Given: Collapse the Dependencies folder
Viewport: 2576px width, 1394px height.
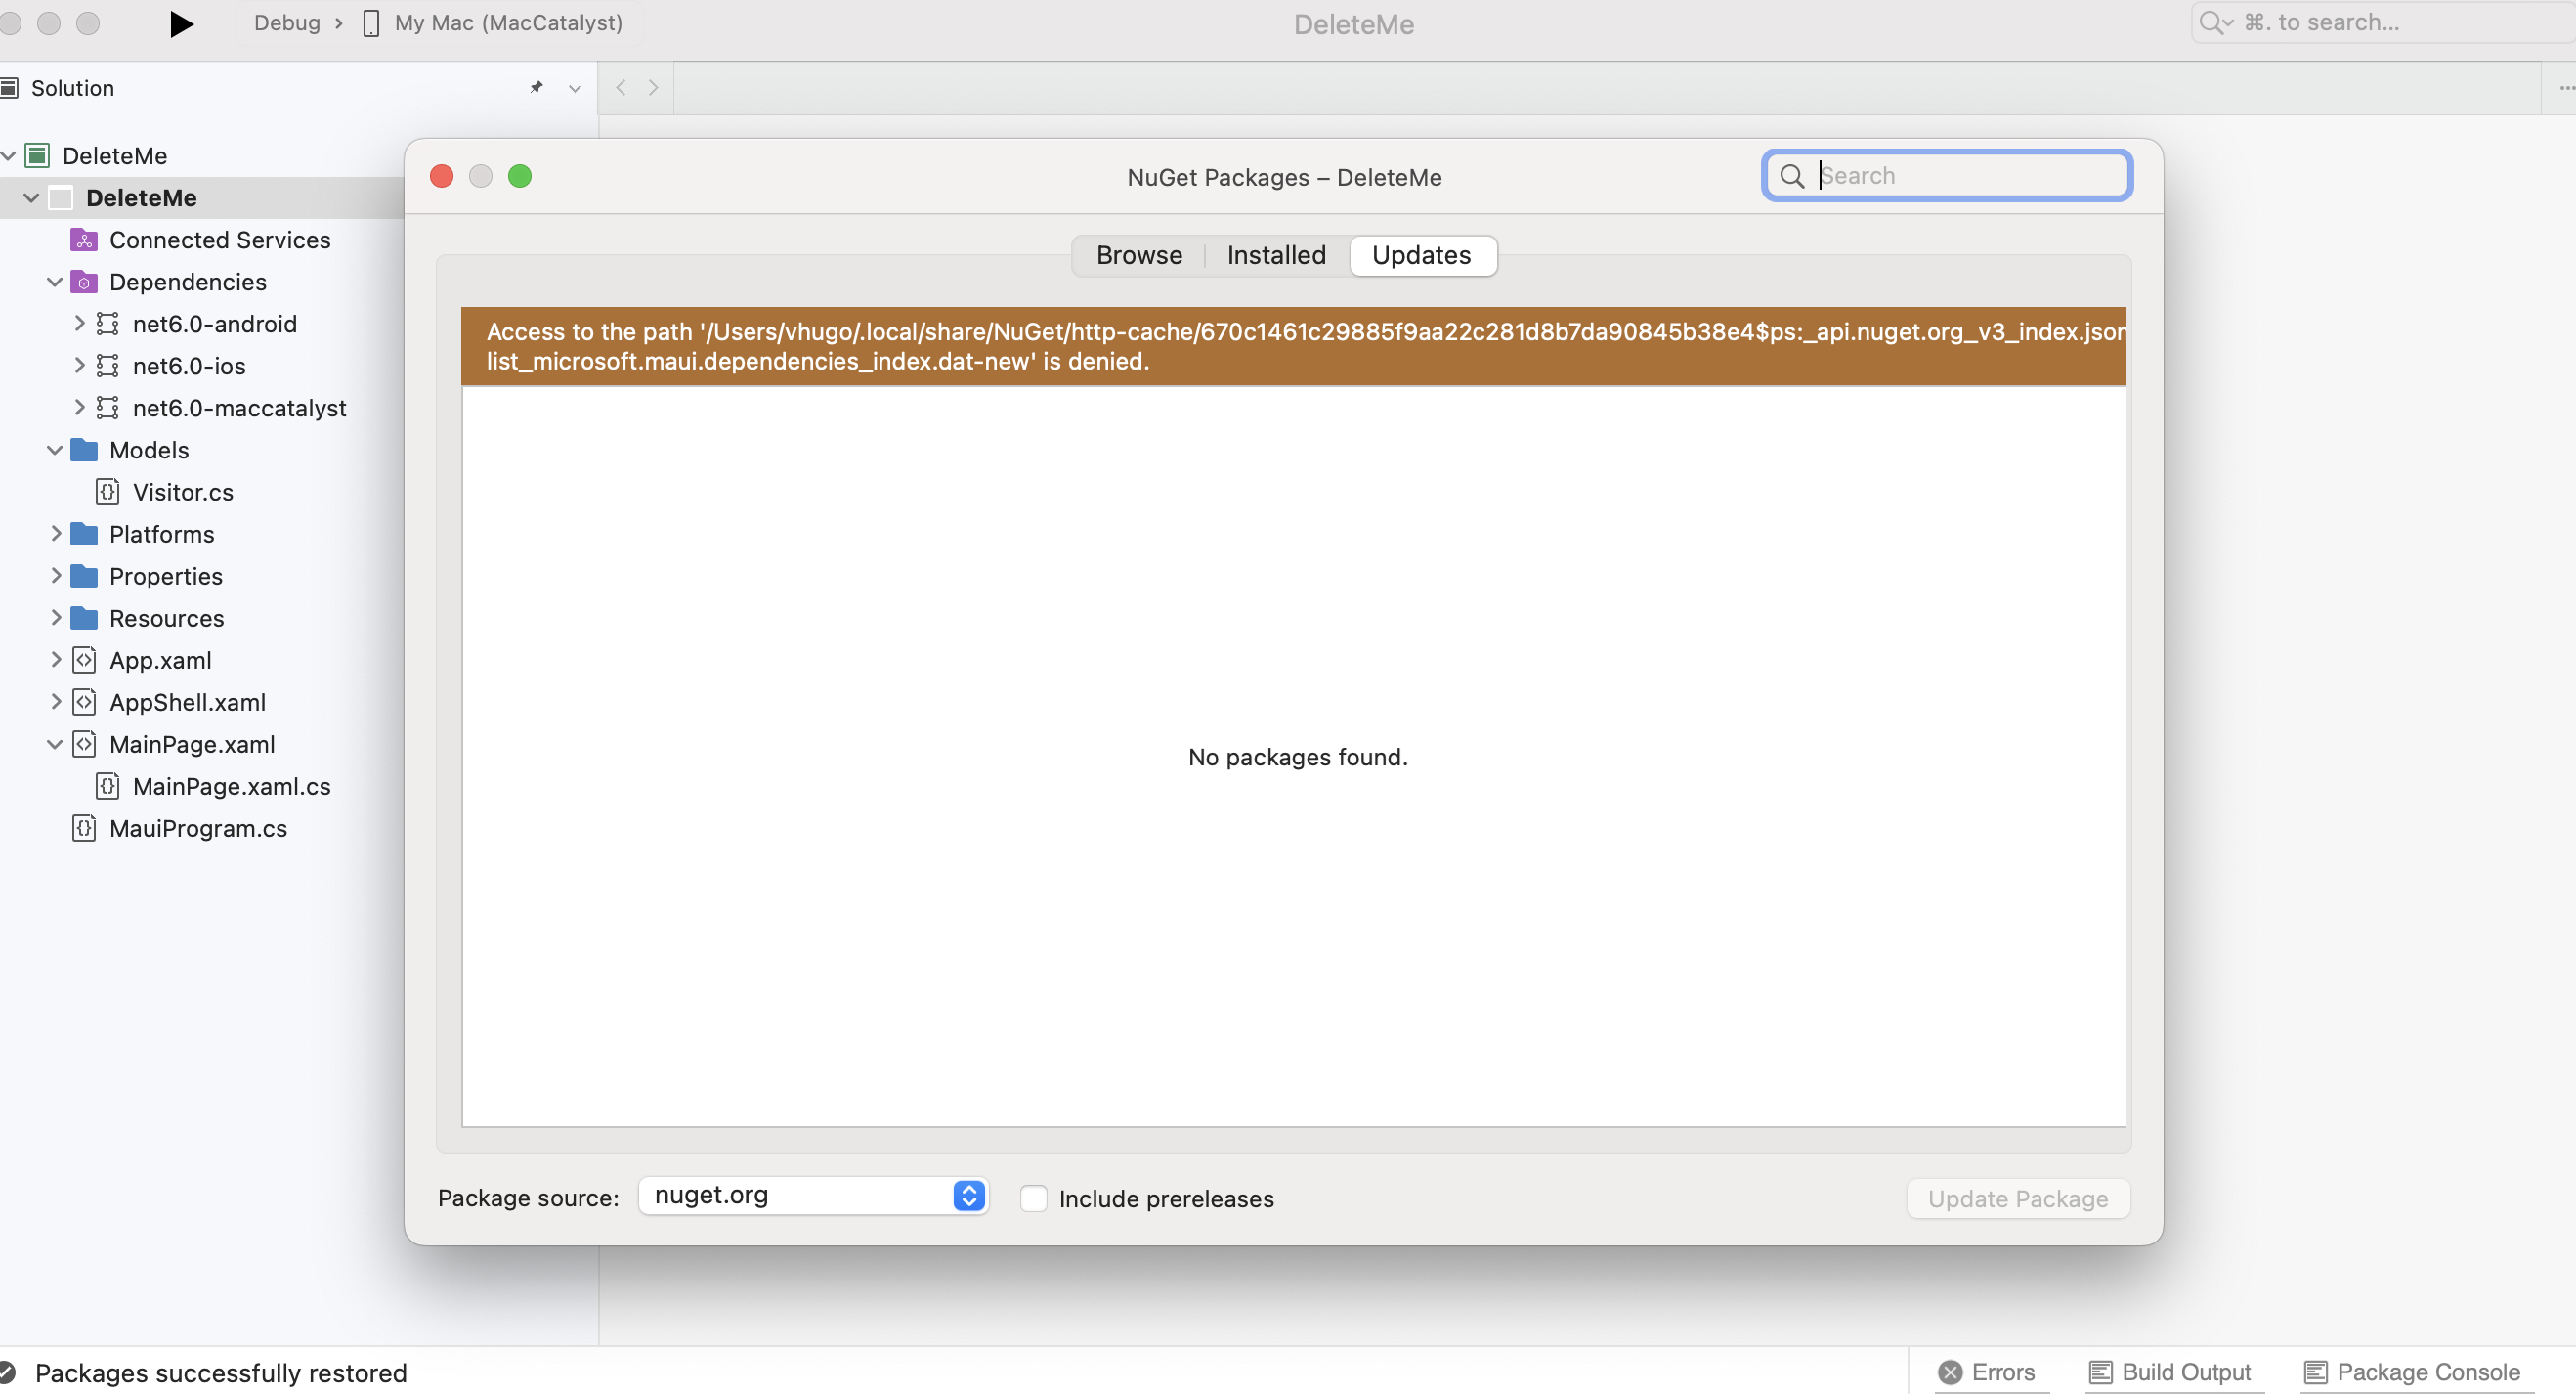Looking at the screenshot, I should click(x=55, y=281).
